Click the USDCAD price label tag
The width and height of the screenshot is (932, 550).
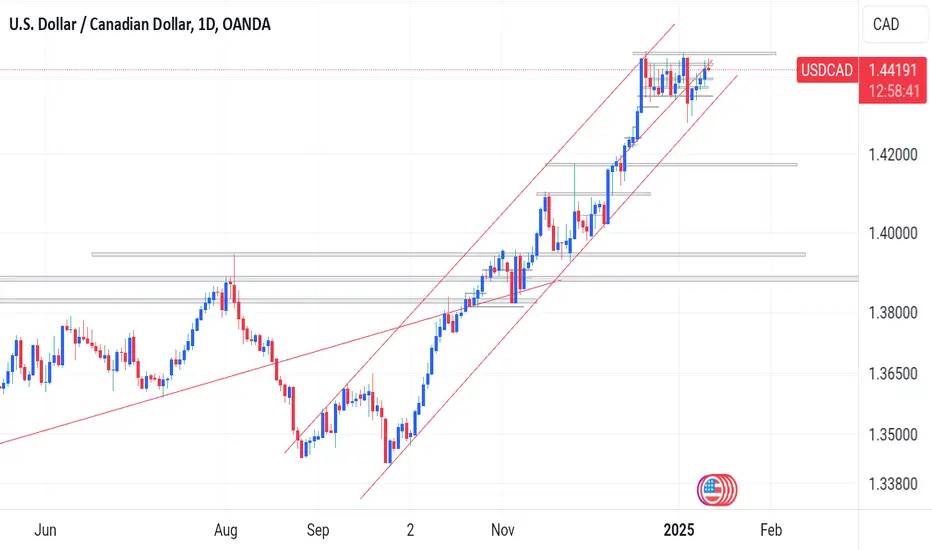(x=827, y=70)
